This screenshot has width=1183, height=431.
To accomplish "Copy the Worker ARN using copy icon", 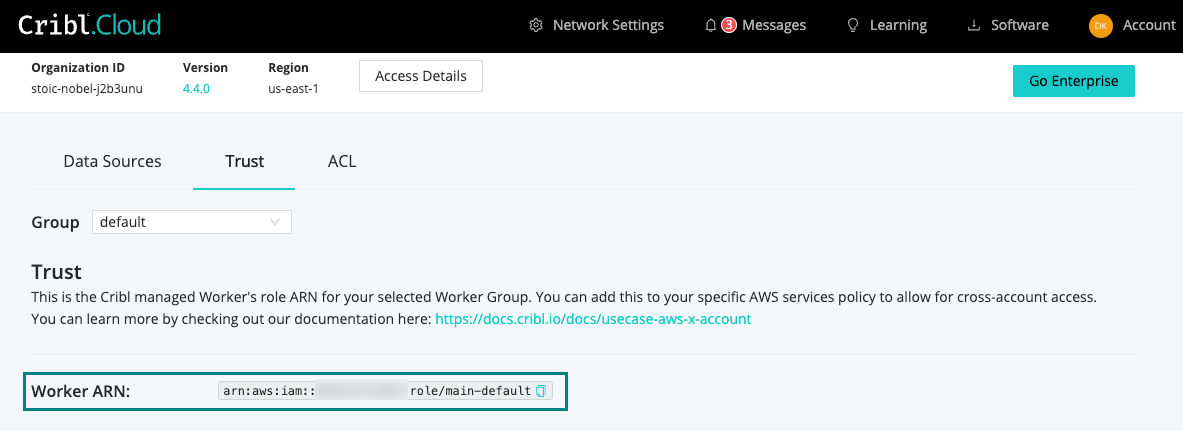I will tap(541, 391).
